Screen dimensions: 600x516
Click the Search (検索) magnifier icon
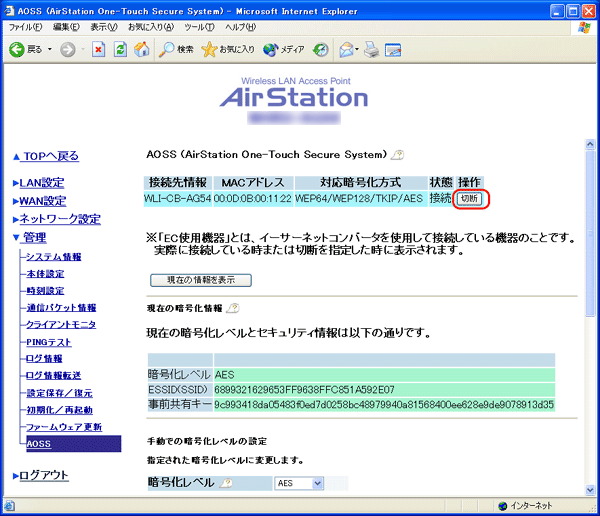point(166,49)
